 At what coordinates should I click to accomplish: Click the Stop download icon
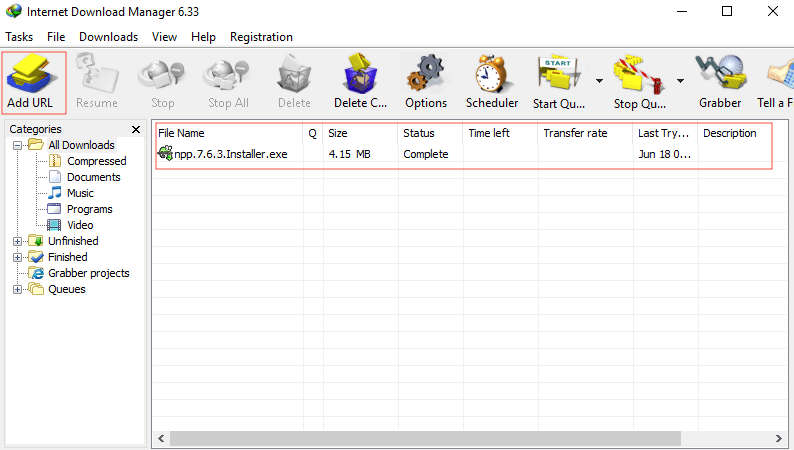pyautogui.click(x=162, y=75)
